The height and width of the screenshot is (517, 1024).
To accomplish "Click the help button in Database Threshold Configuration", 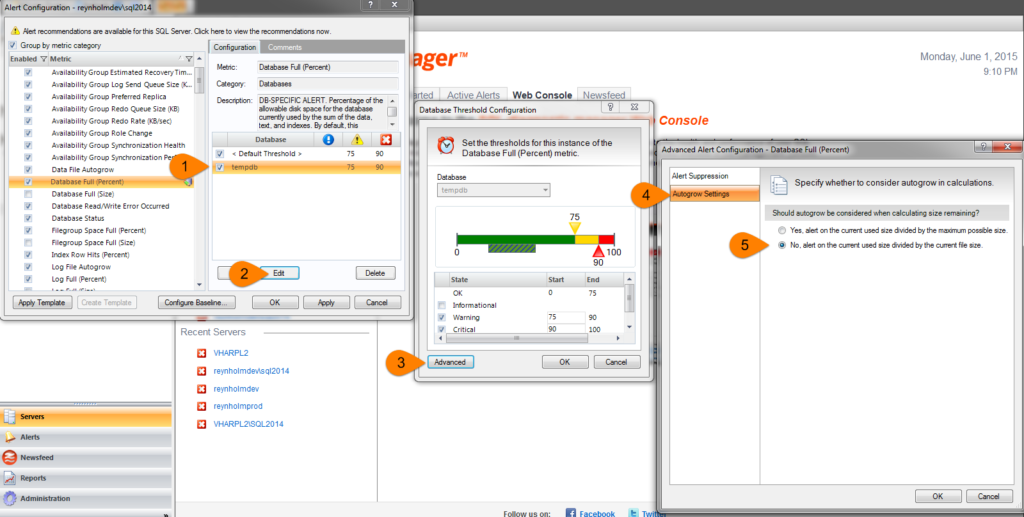I will tap(610, 106).
